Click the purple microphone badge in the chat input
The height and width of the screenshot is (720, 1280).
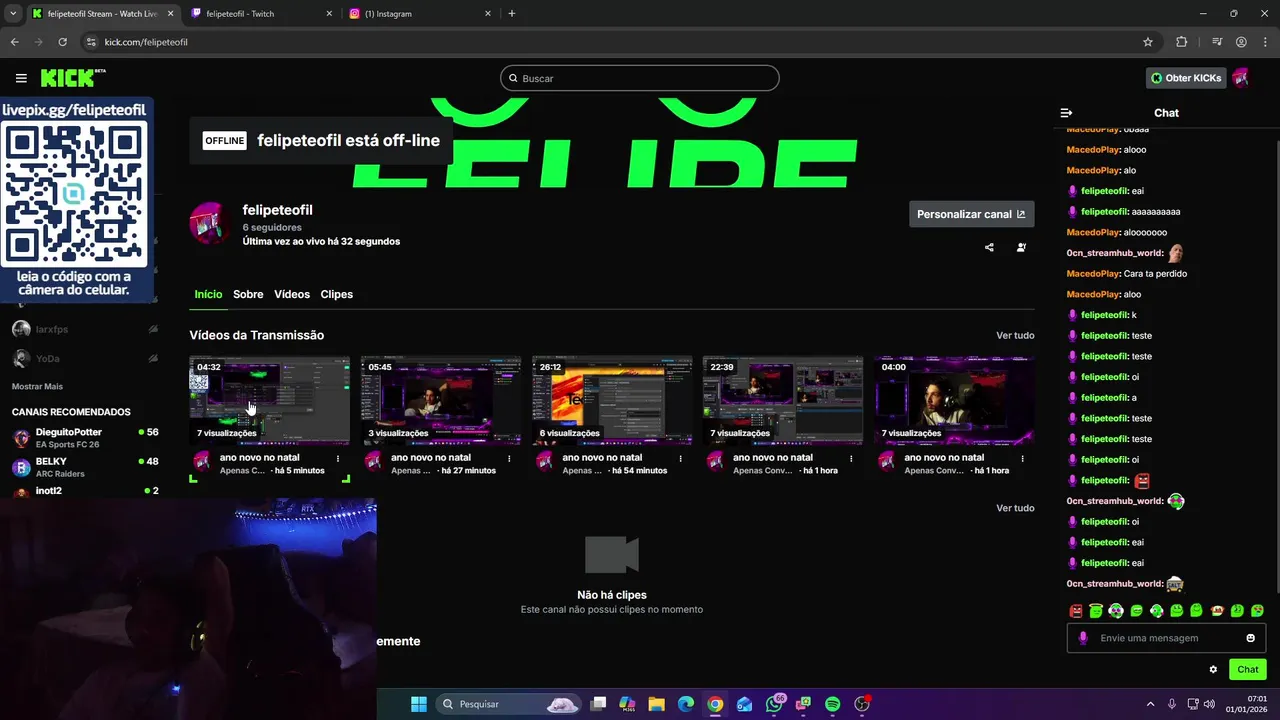coord(1083,638)
